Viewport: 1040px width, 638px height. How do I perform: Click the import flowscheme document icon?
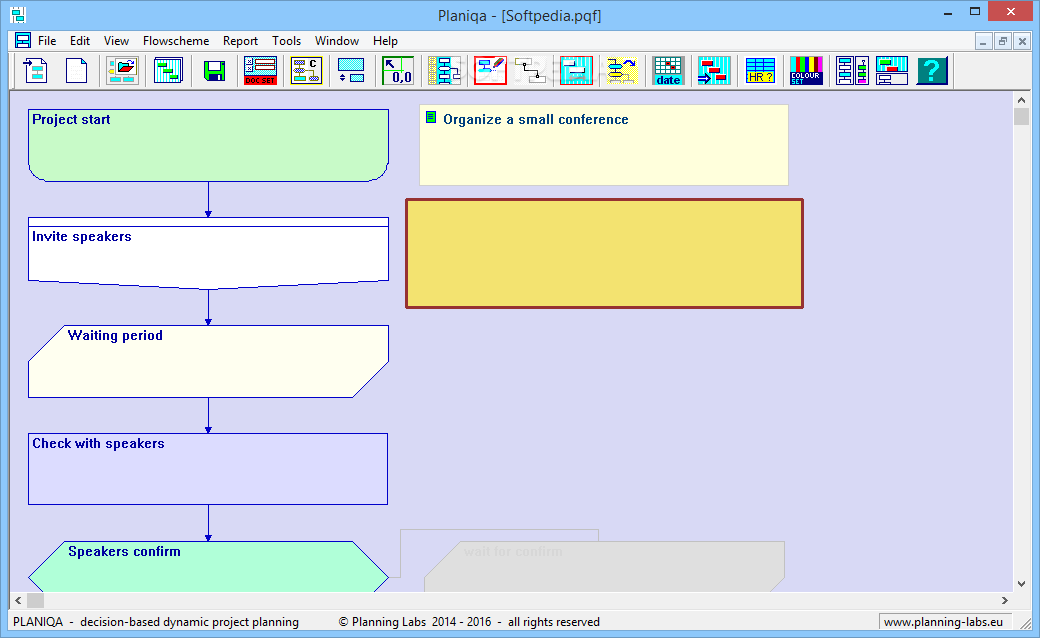tap(36, 70)
